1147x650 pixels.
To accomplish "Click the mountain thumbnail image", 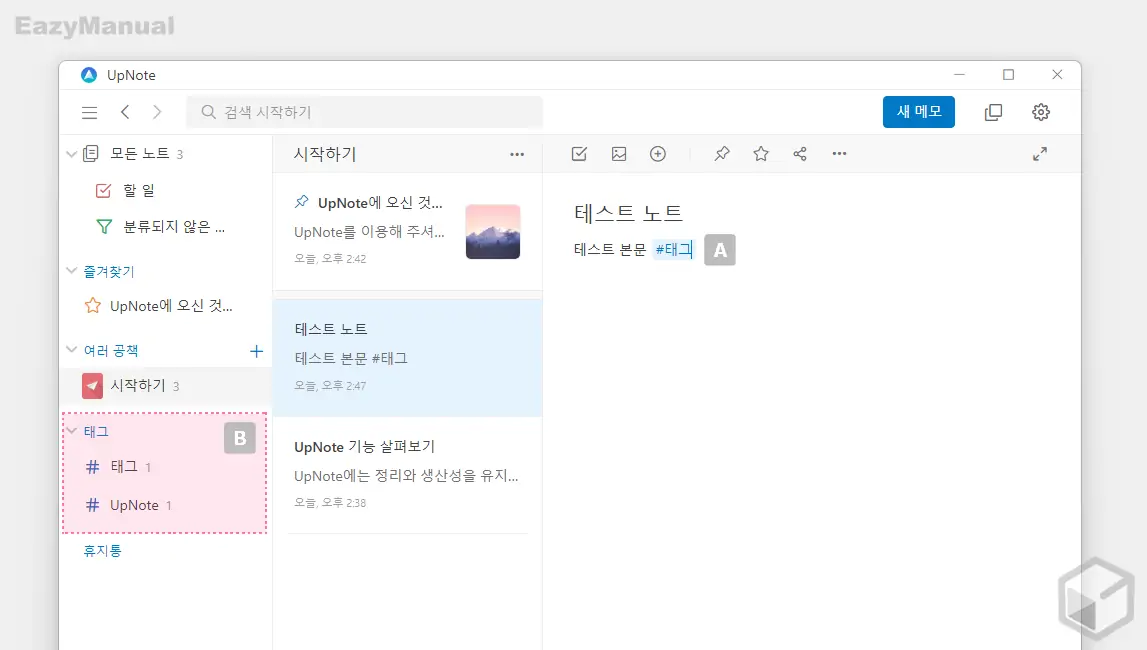I will click(x=493, y=232).
